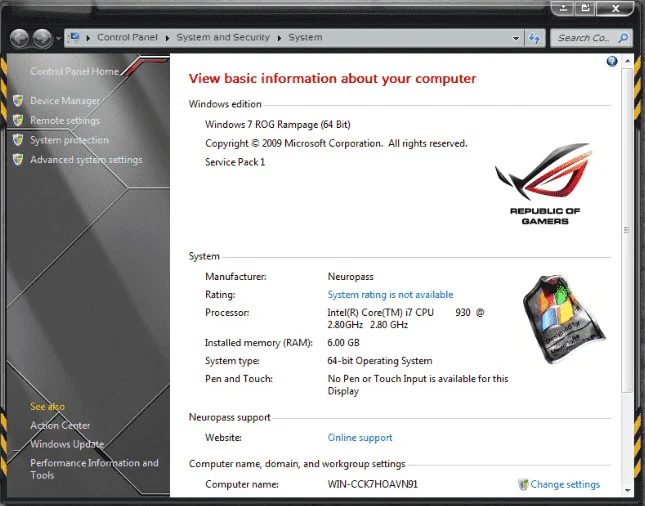
Task: Select the Windows 7 ROG Rampage edition text
Action: click(x=278, y=125)
